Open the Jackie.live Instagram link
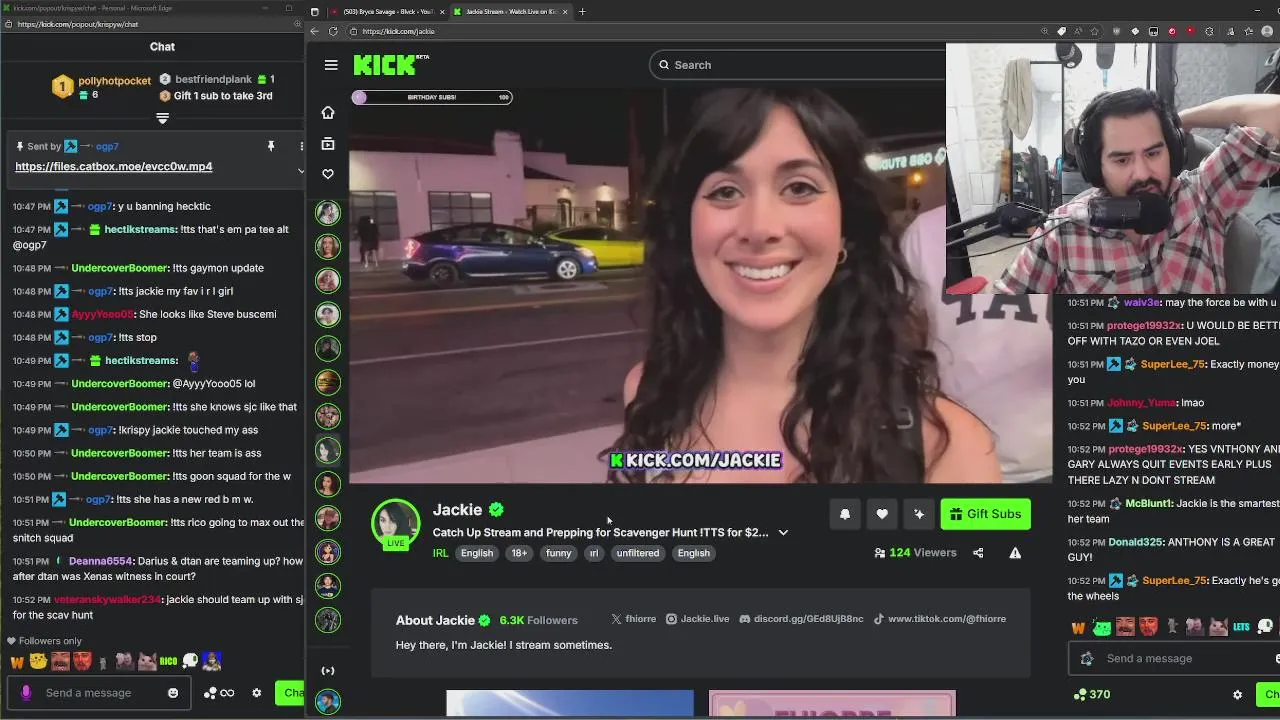 [x=697, y=619]
